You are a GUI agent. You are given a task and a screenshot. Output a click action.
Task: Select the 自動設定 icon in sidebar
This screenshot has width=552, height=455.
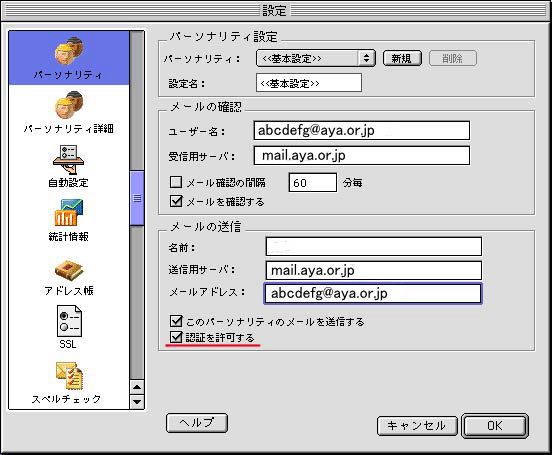tap(69, 159)
